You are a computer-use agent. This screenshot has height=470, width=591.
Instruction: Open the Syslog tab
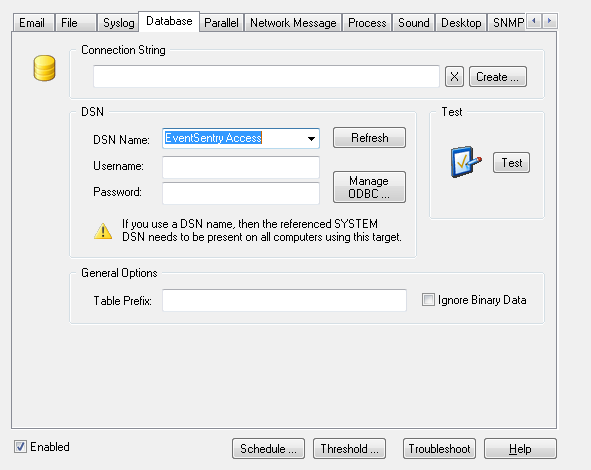click(x=119, y=23)
